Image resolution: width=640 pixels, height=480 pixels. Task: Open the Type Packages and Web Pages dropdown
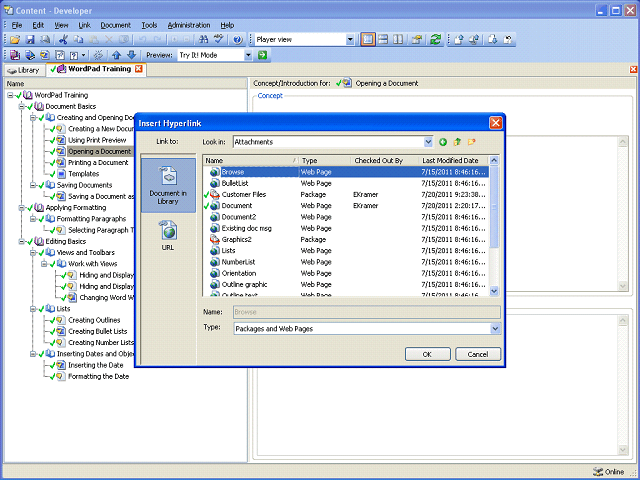pyautogui.click(x=495, y=329)
